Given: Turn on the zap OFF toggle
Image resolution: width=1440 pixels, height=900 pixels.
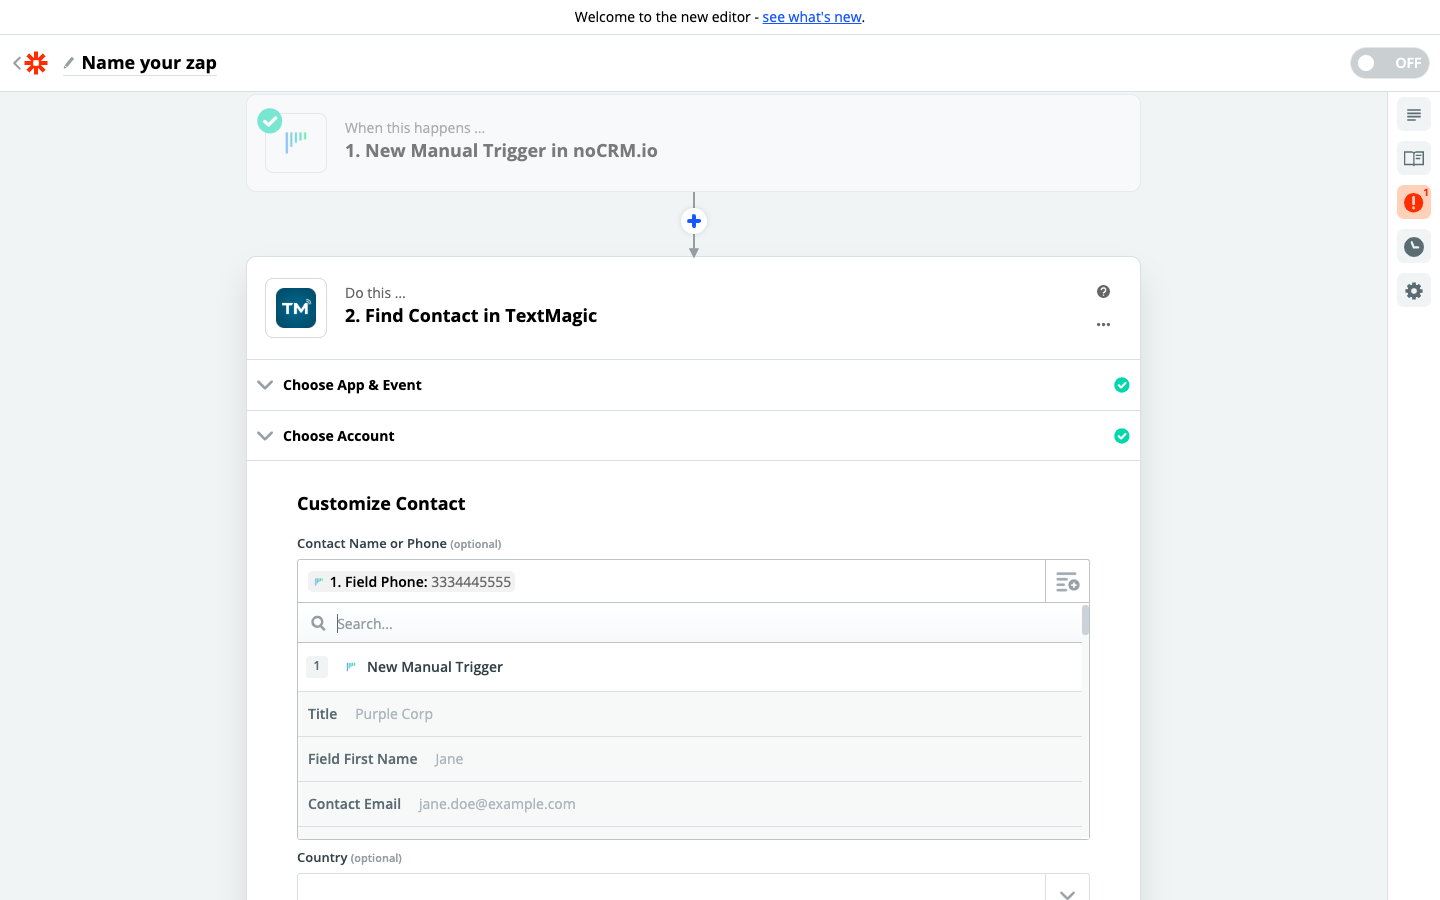Looking at the screenshot, I should (x=1389, y=63).
